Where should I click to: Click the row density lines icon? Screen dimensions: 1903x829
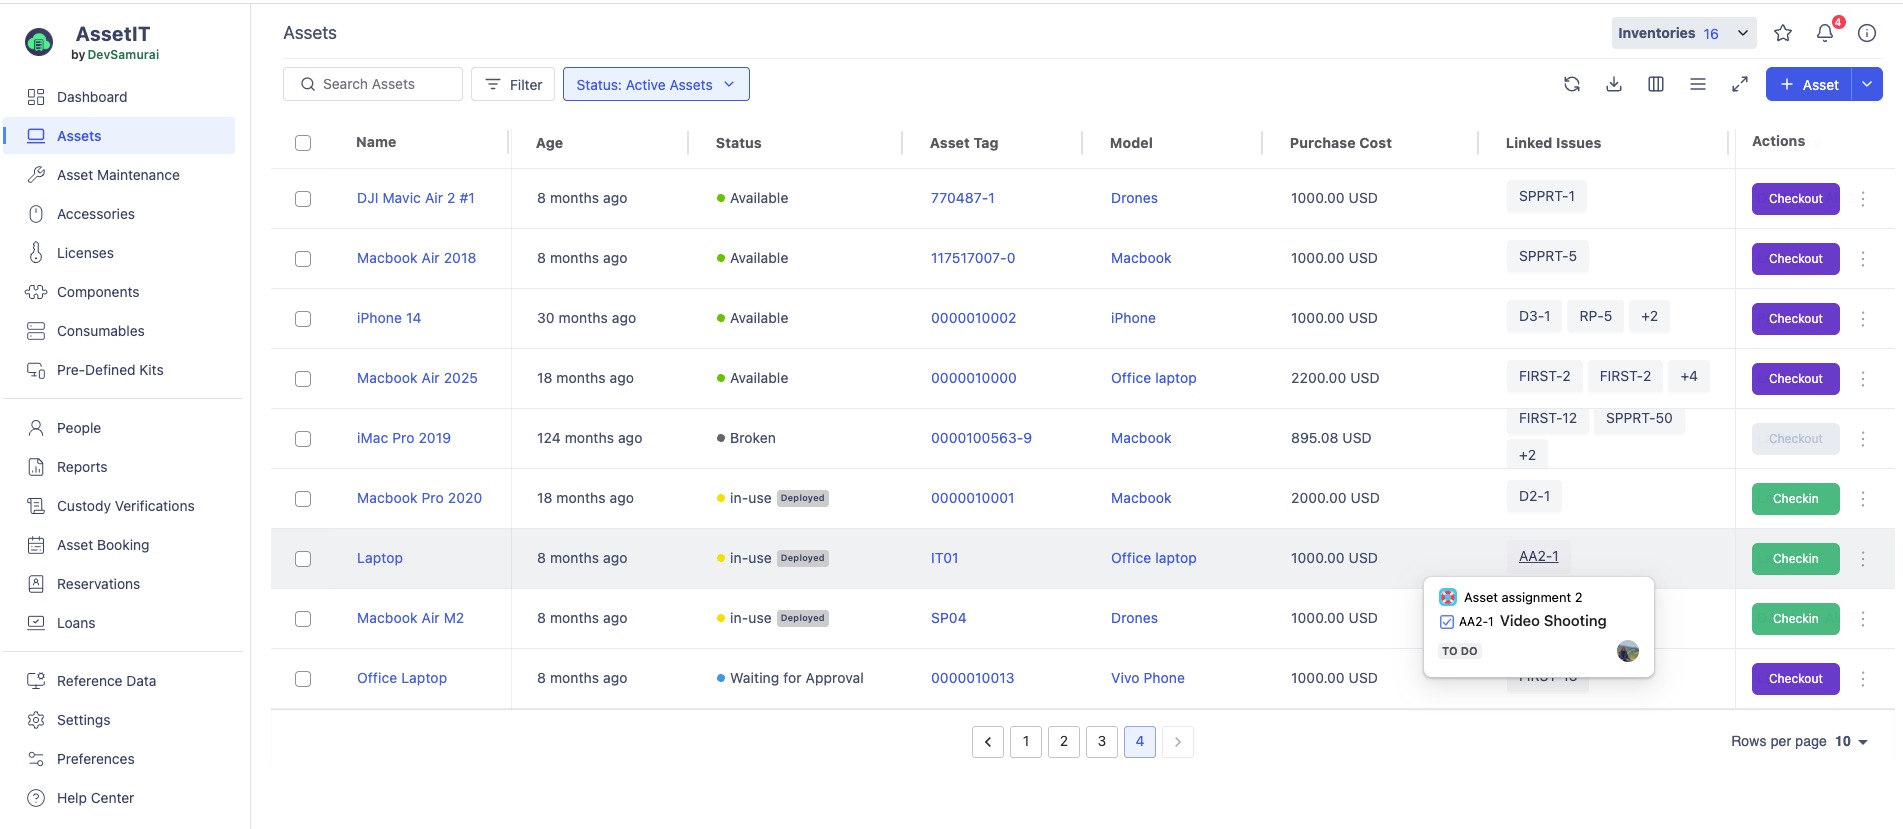1698,84
